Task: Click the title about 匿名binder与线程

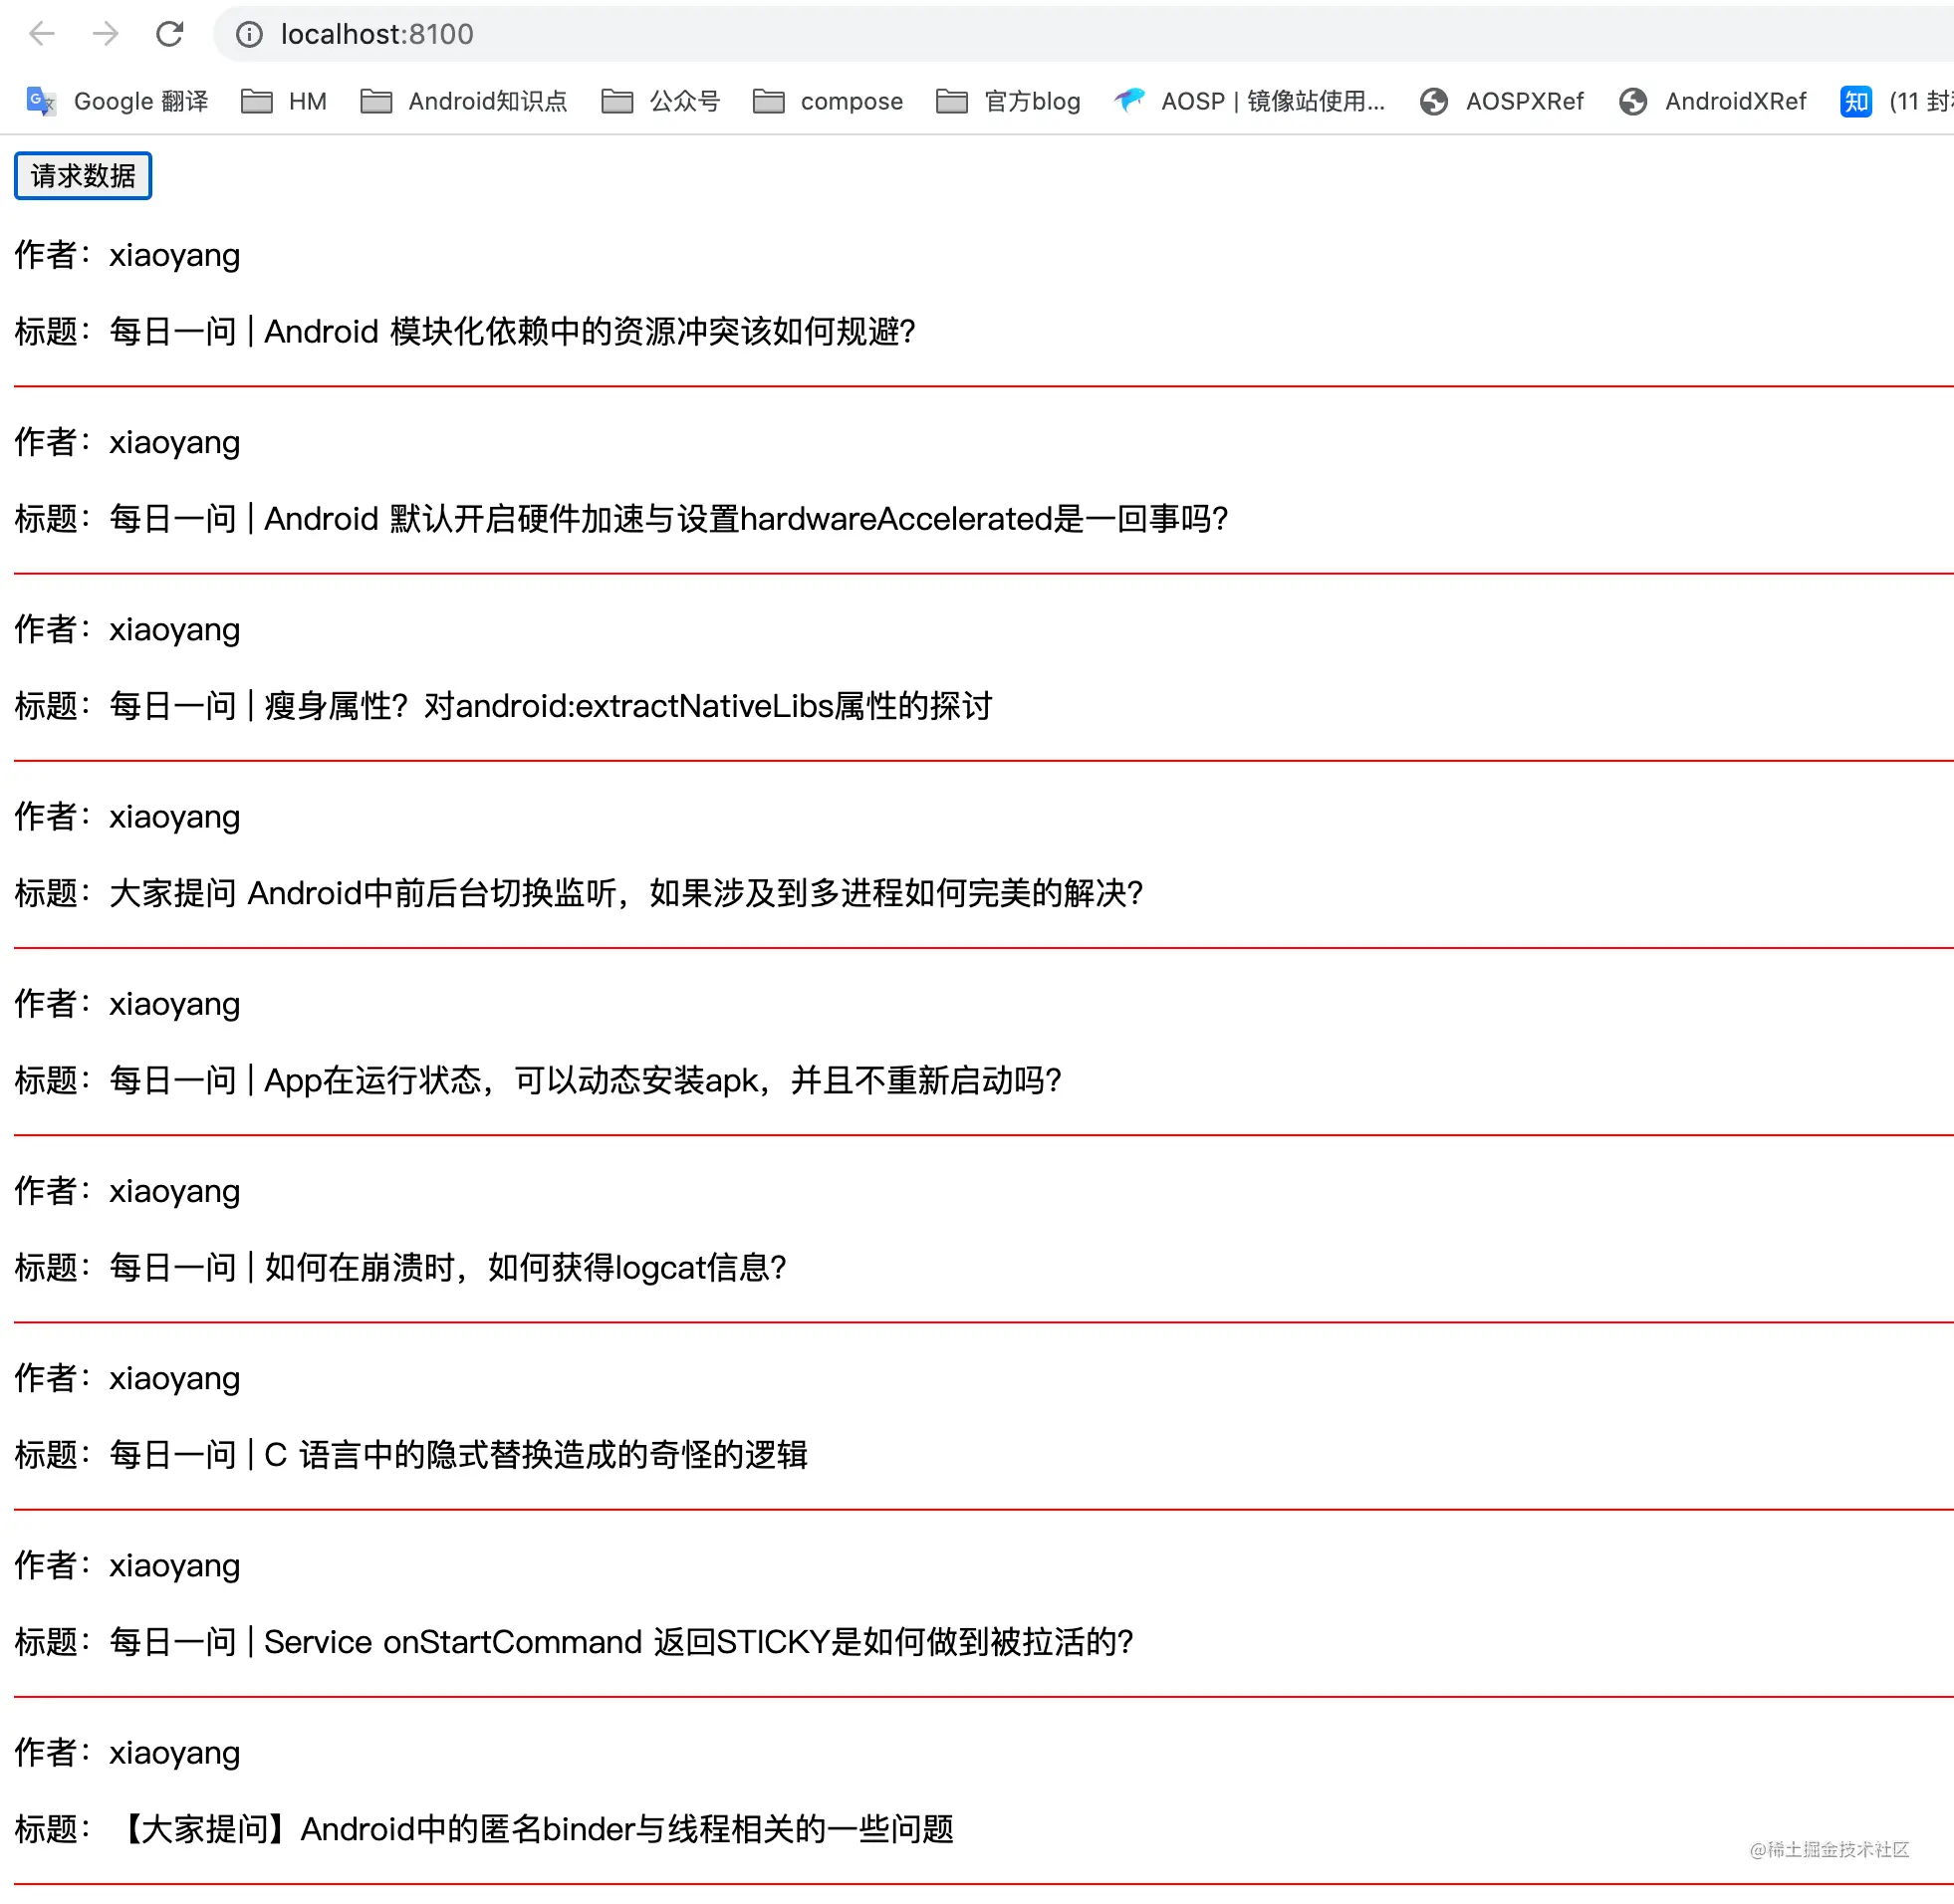Action: [484, 1828]
